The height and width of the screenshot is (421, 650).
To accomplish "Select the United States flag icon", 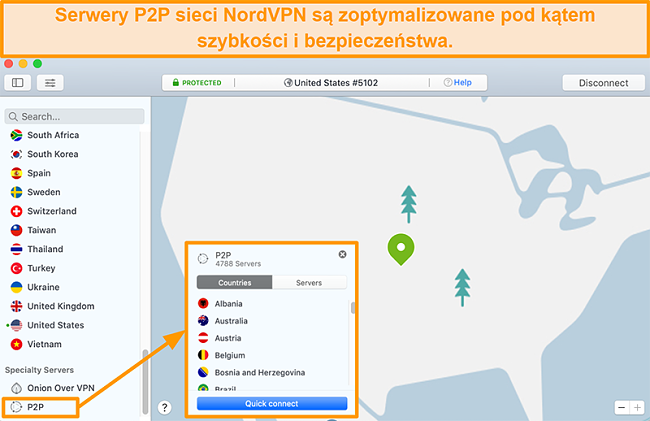I will click(x=17, y=325).
